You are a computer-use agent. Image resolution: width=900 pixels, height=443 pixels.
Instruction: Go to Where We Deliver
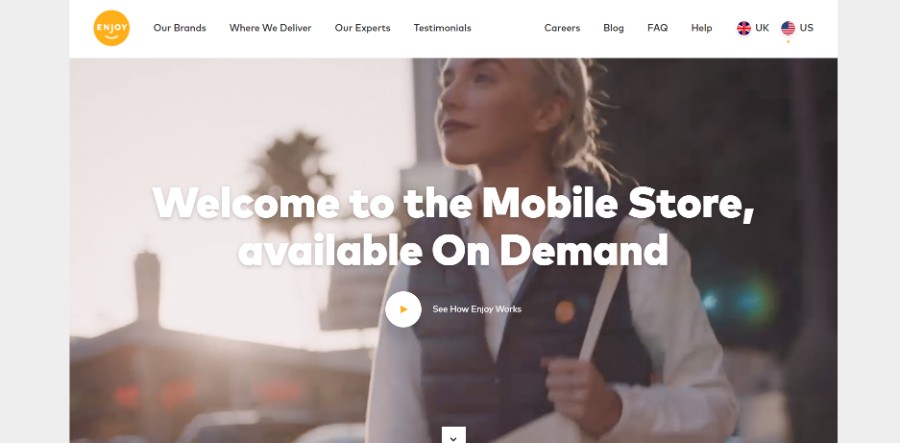tap(270, 28)
